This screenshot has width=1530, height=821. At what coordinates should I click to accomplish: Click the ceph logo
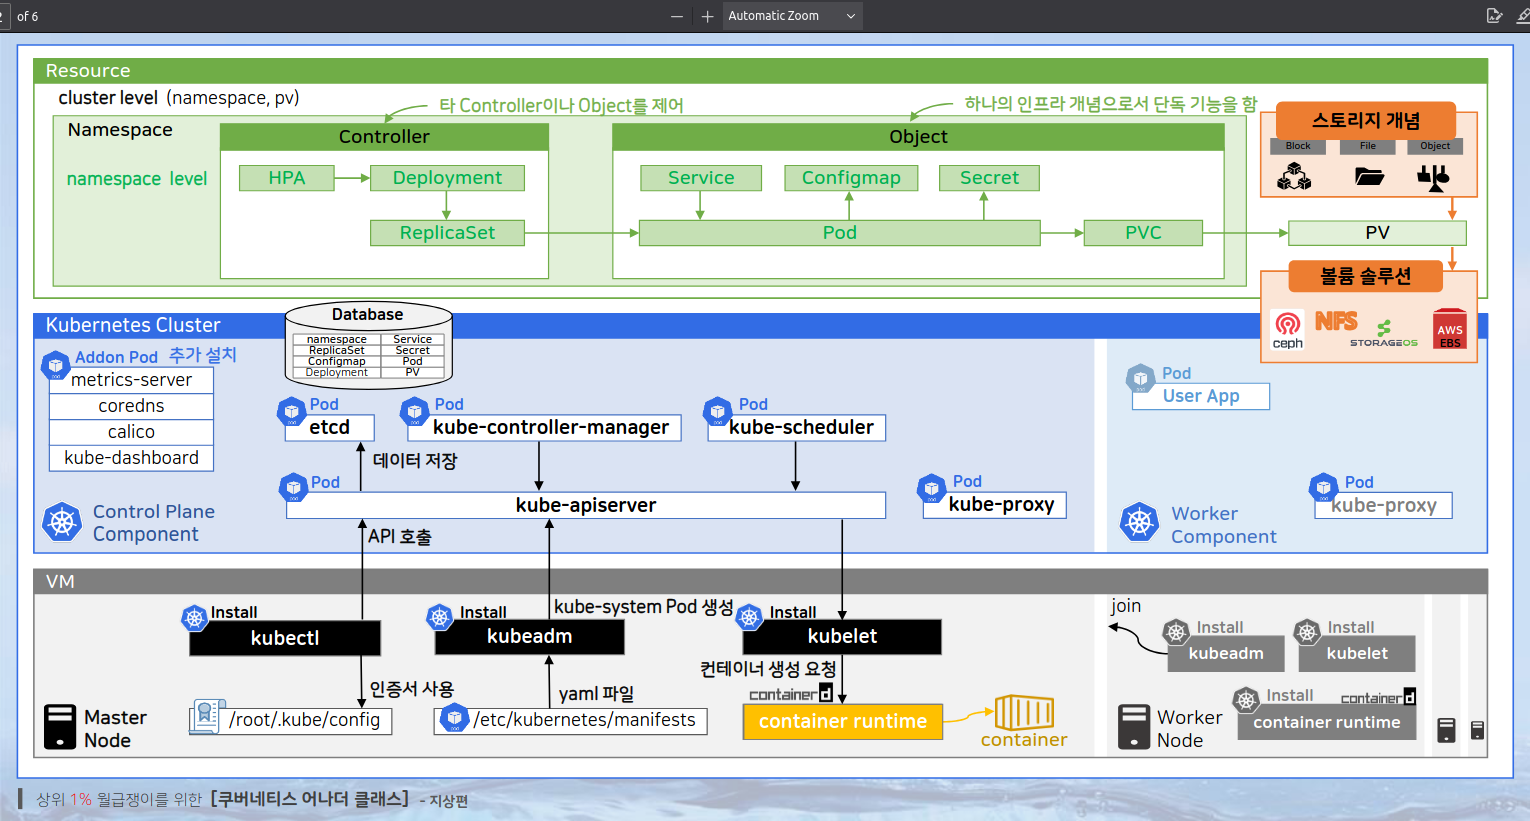(x=1288, y=329)
